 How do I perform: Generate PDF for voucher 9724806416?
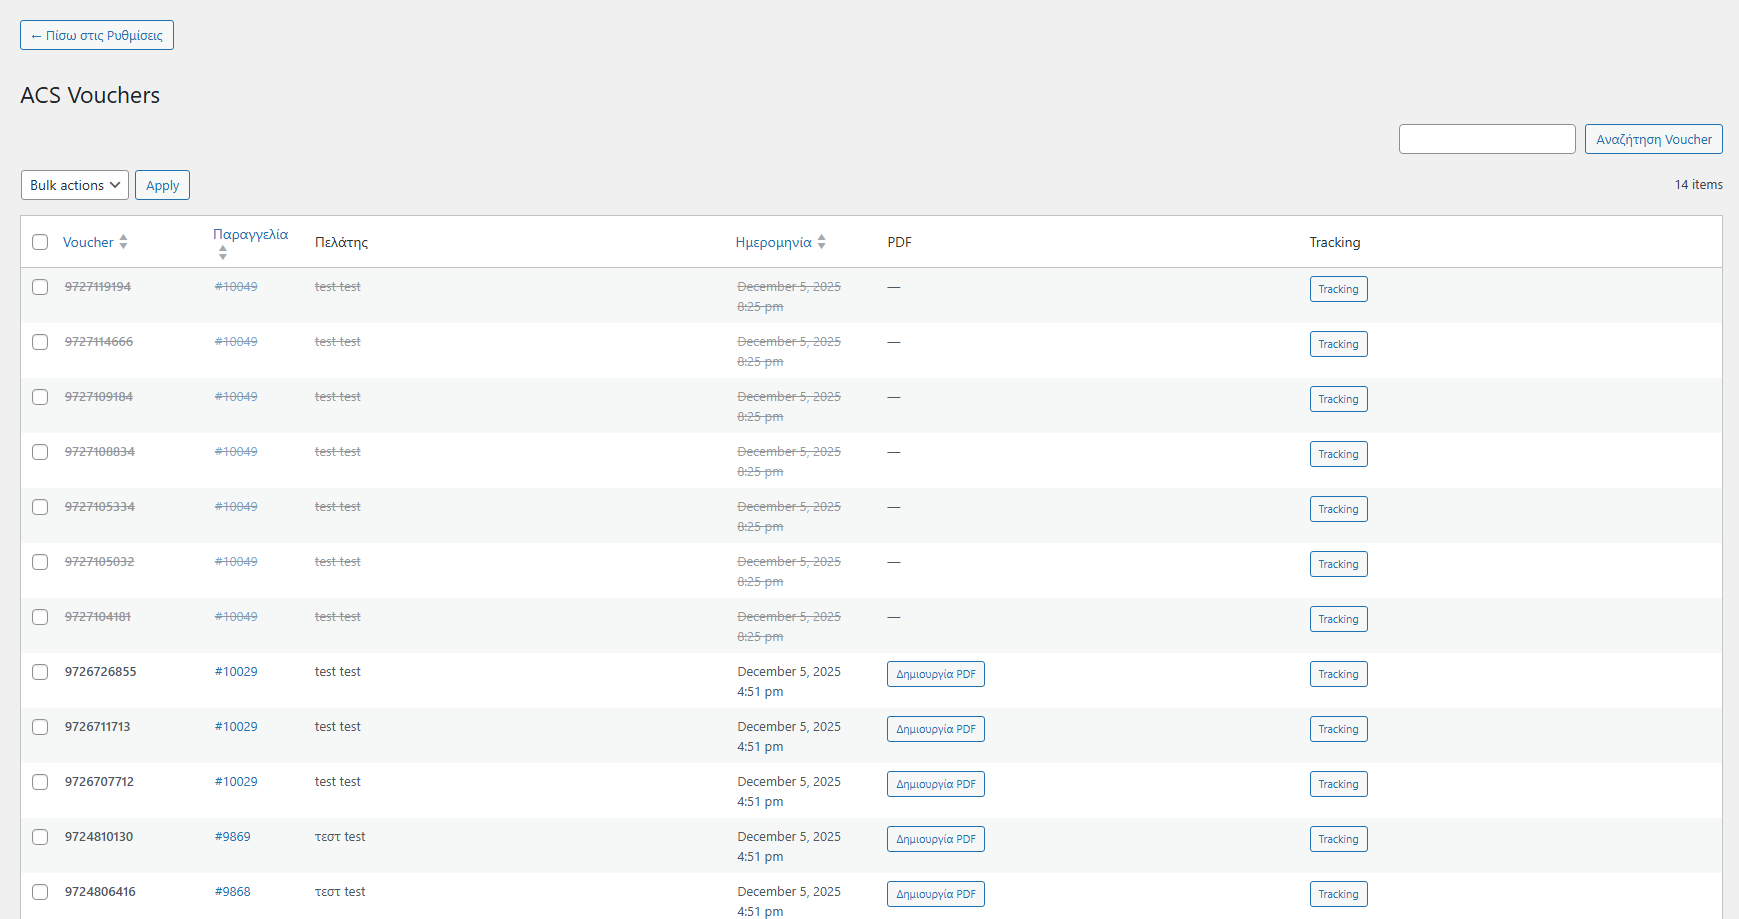pyautogui.click(x=935, y=894)
